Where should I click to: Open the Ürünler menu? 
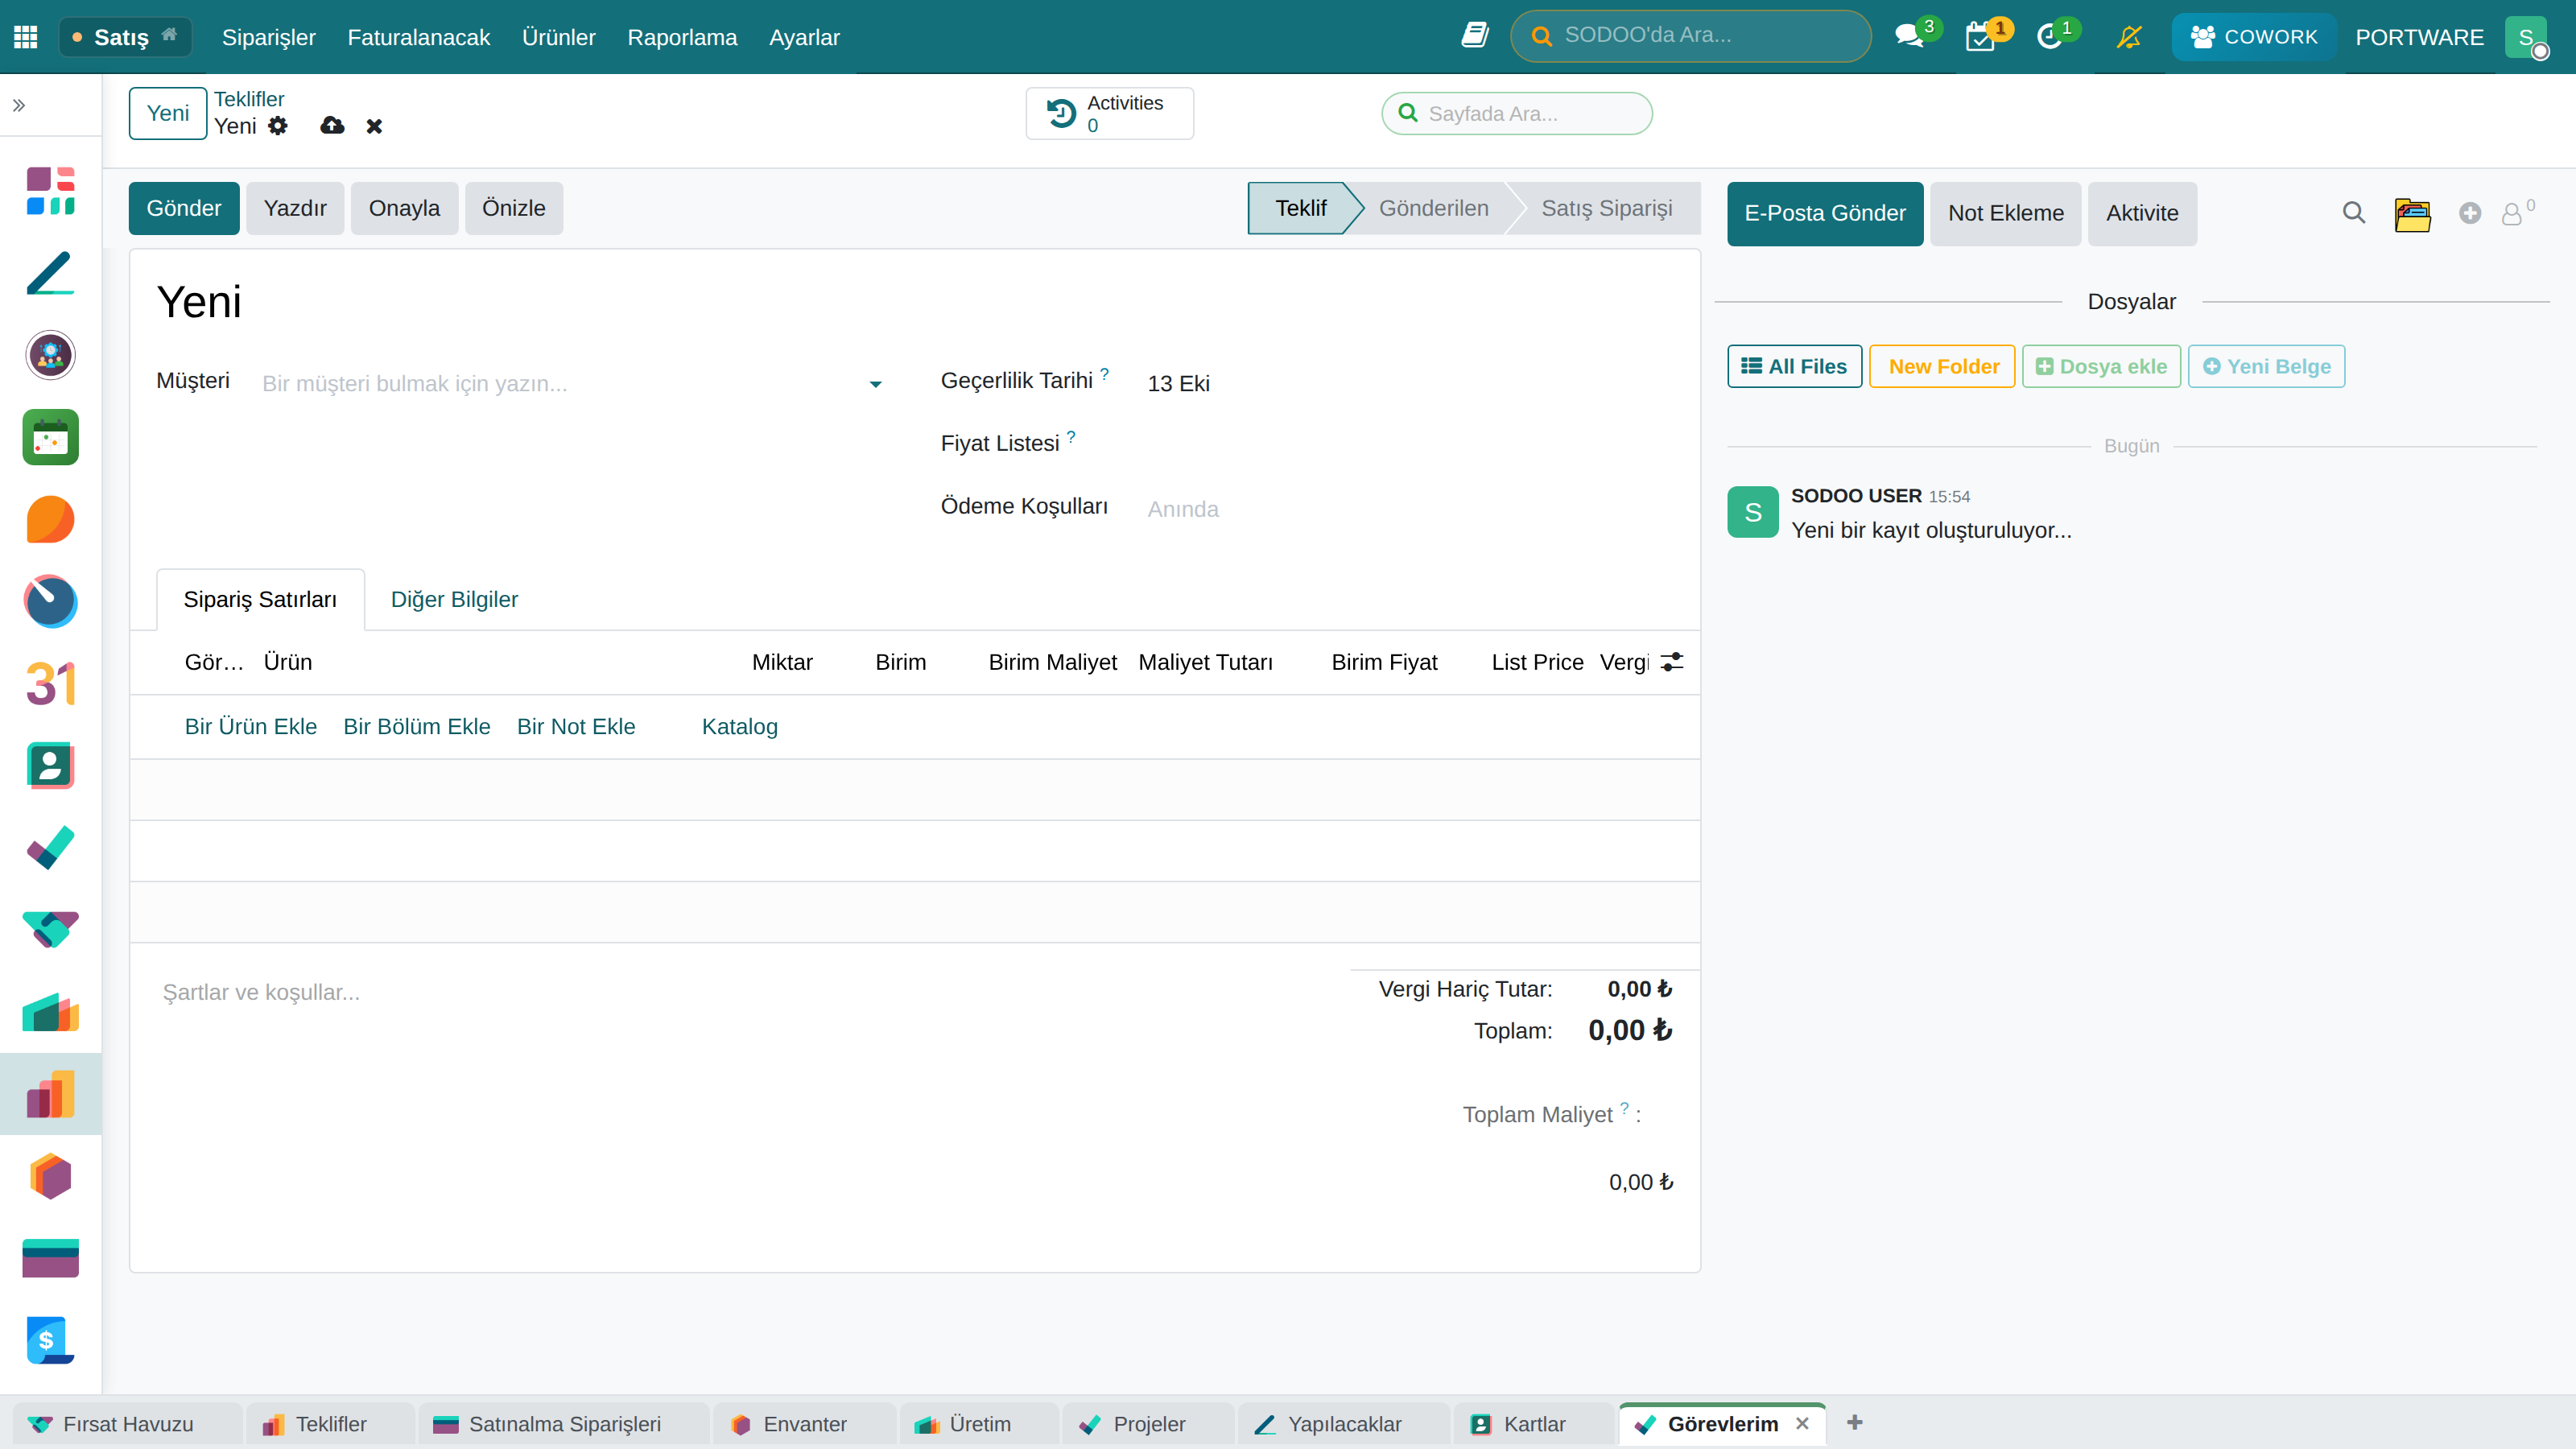(x=558, y=37)
